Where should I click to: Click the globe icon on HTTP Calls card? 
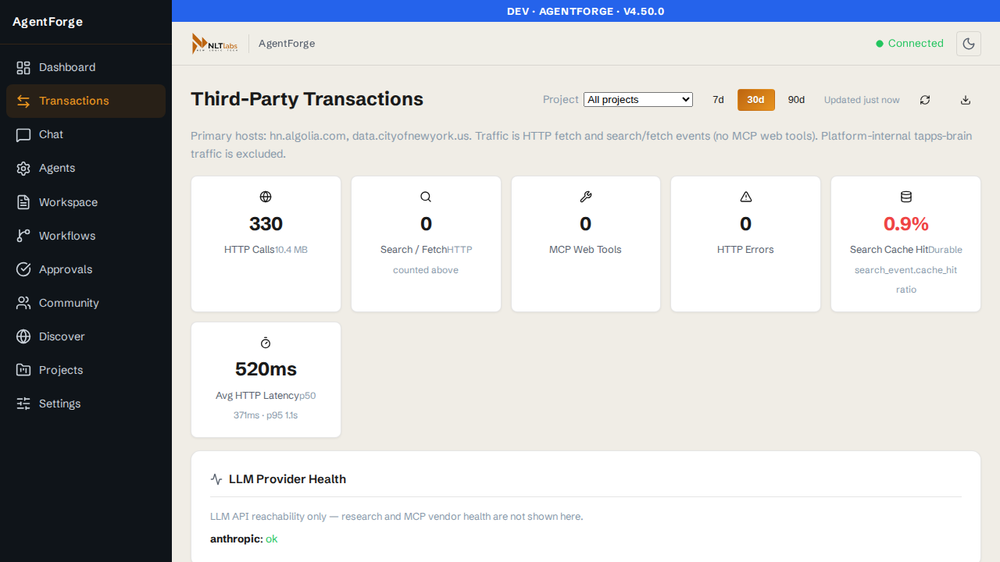[x=265, y=196]
